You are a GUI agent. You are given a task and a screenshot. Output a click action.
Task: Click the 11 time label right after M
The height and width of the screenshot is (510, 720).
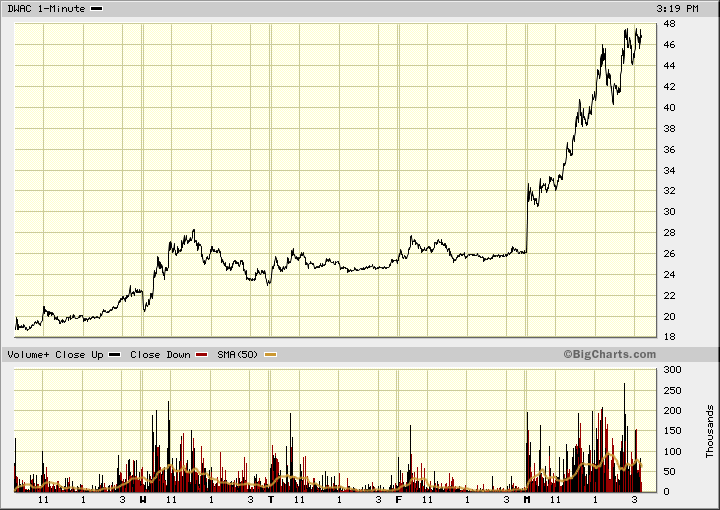(x=555, y=499)
